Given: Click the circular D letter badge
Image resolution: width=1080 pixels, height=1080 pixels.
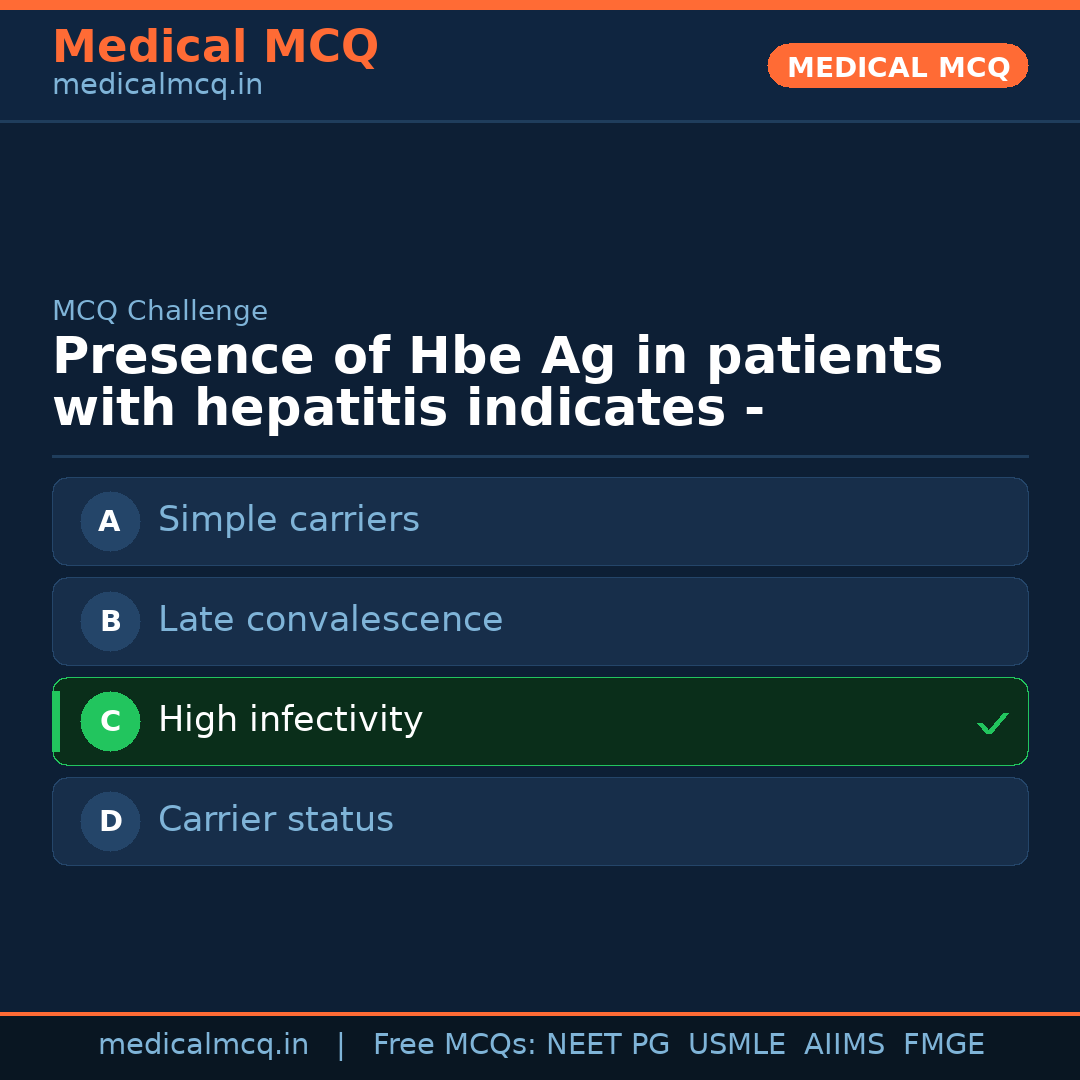Looking at the screenshot, I should click(110, 821).
